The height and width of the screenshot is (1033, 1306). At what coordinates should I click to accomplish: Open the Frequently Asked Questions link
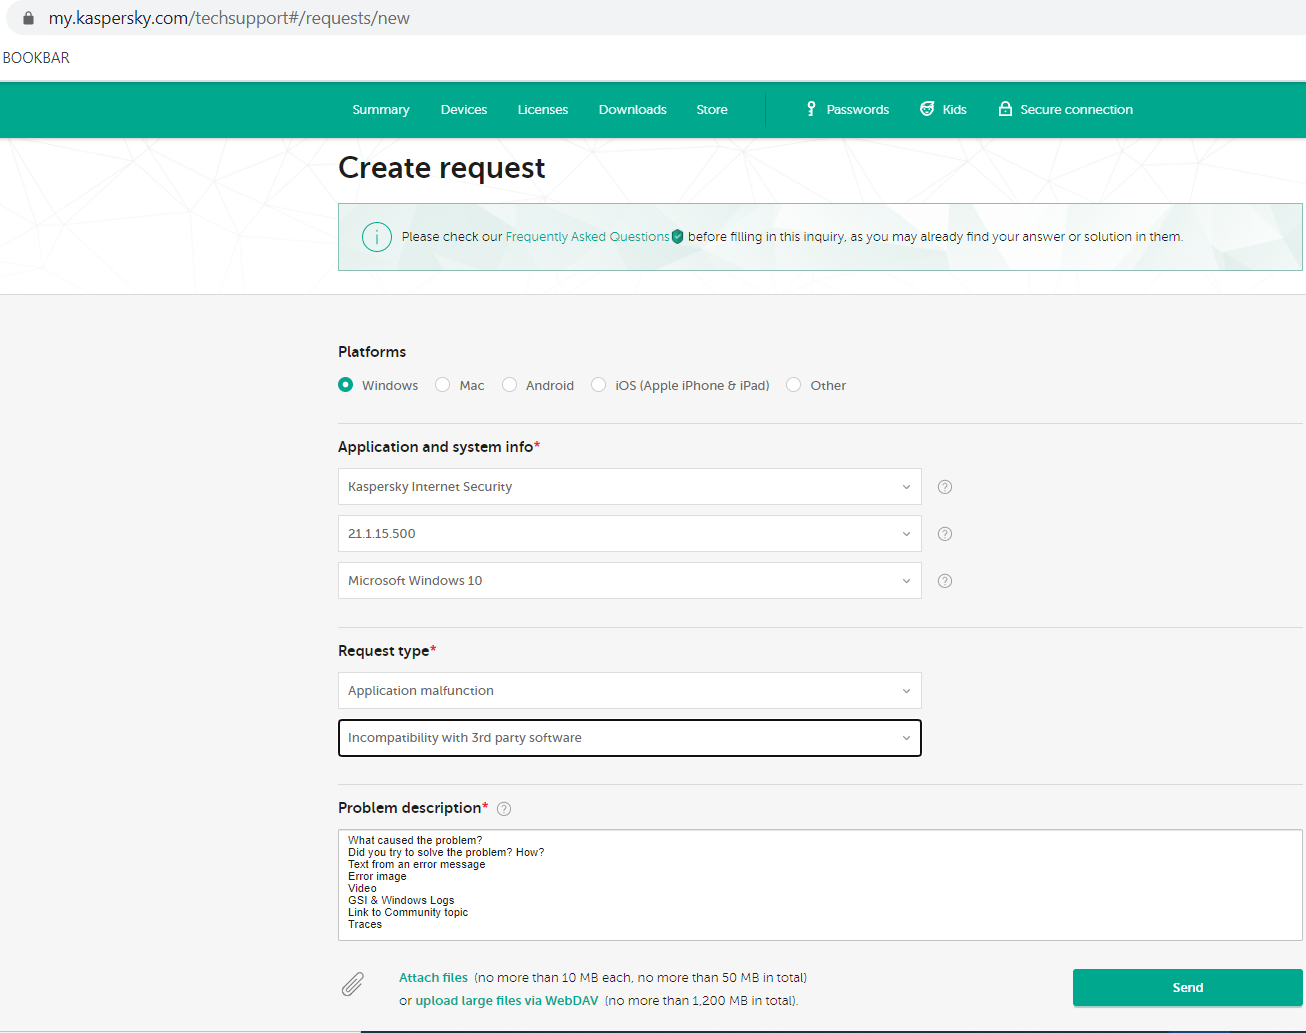[x=588, y=237]
